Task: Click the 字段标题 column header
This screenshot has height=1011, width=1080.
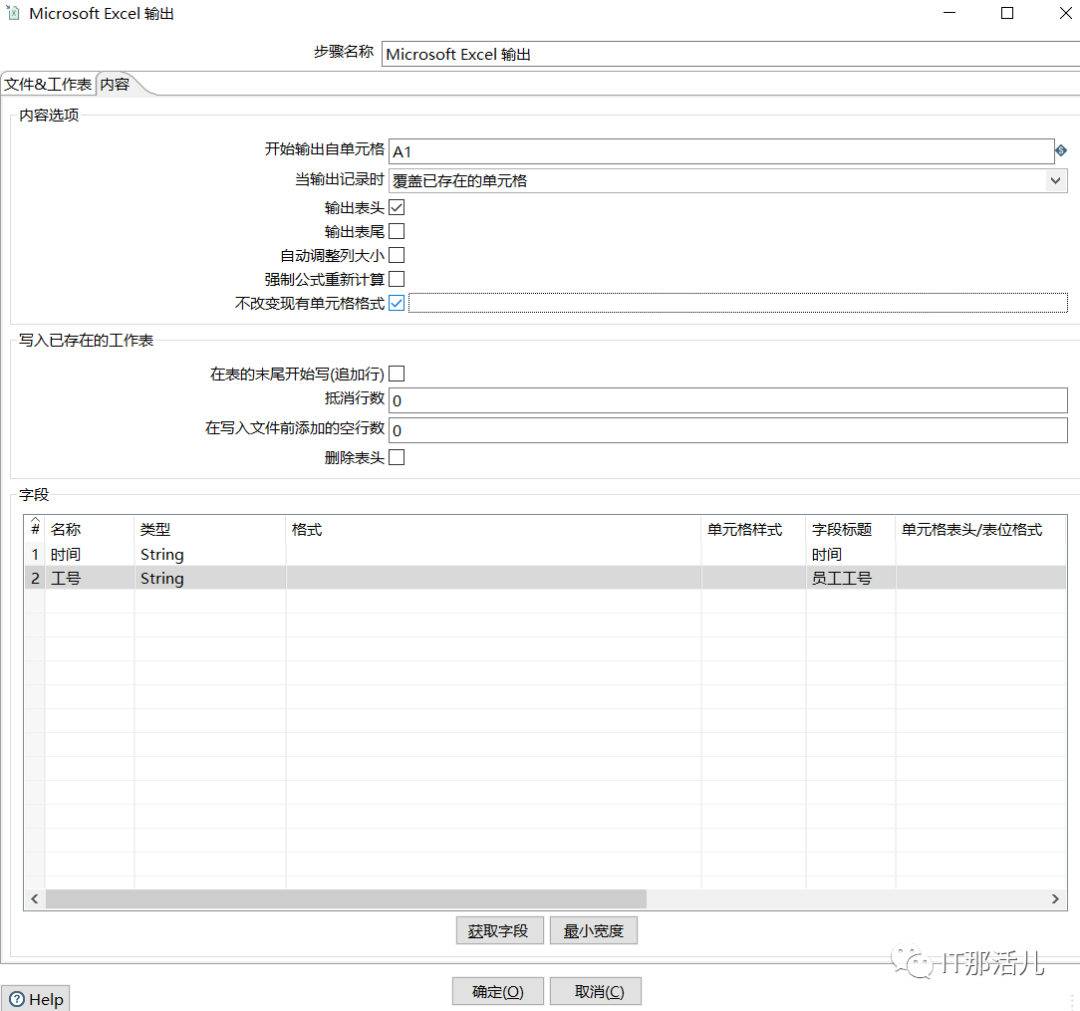Action: coord(851,530)
